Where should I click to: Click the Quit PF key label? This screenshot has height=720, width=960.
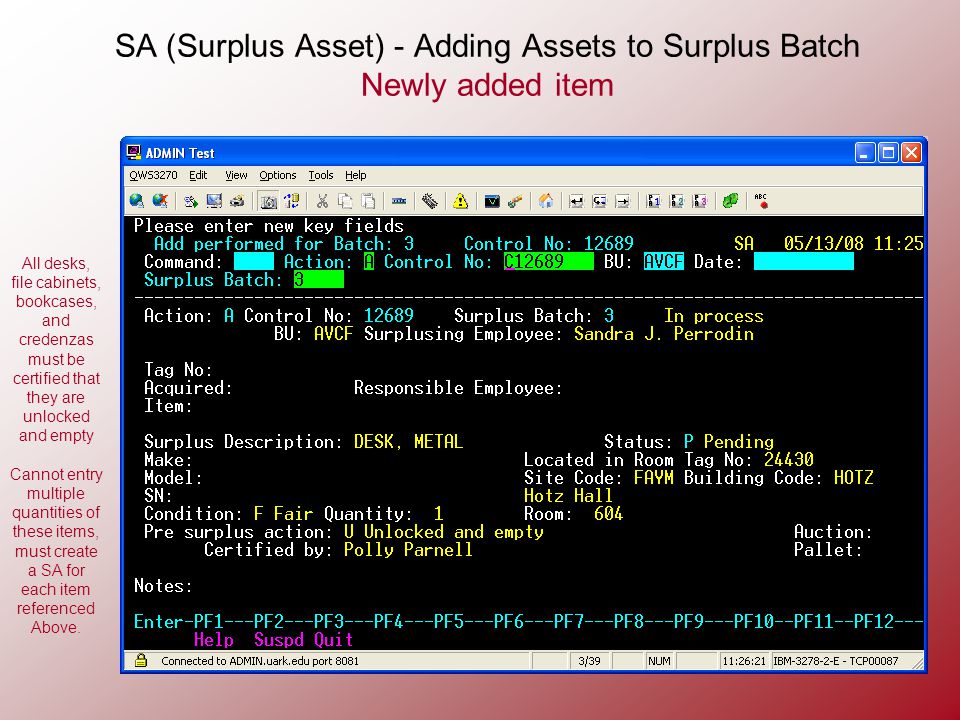click(x=333, y=640)
